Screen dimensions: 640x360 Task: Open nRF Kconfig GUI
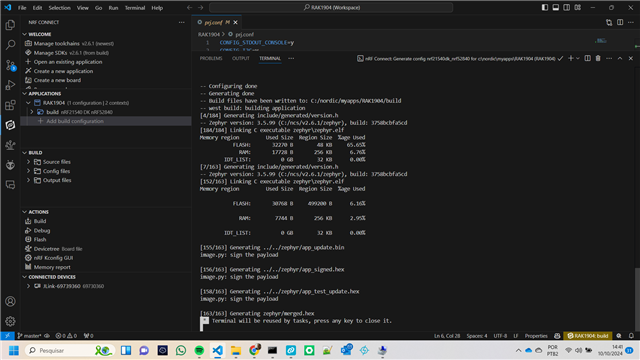(x=53, y=258)
